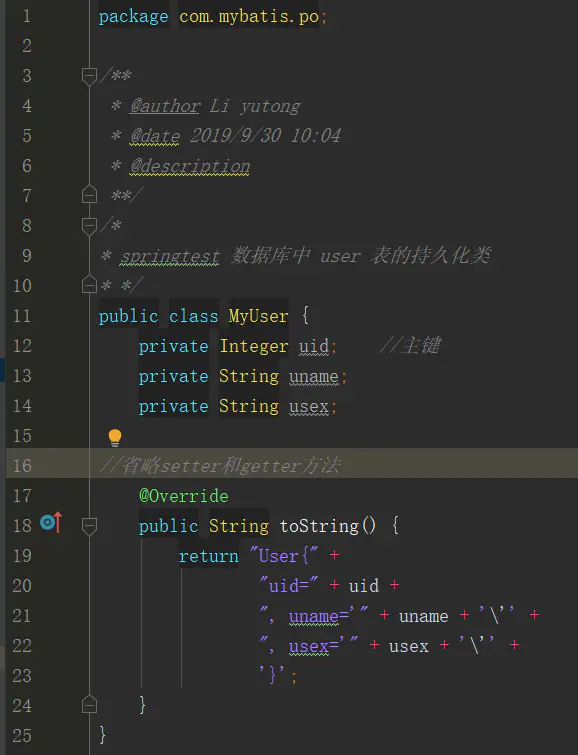The width and height of the screenshot is (578, 755).
Task: Click the @Override annotation
Action: coord(184,496)
